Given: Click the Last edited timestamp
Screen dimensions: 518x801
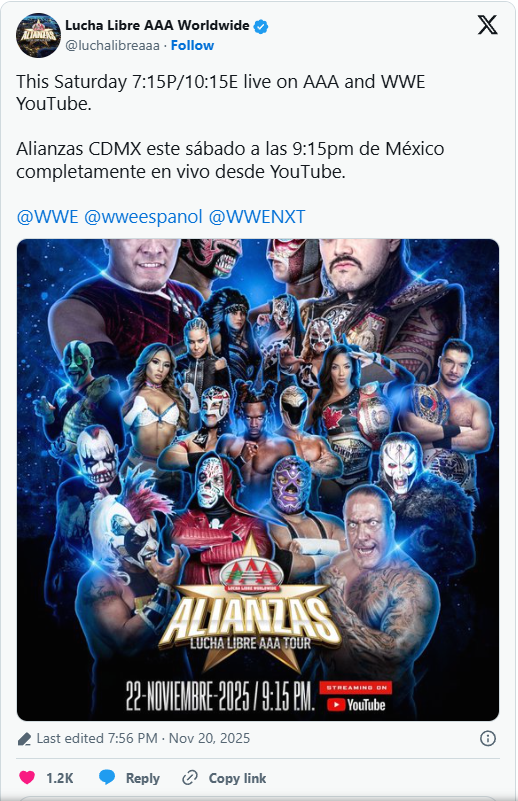Looking at the screenshot, I should pyautogui.click(x=143, y=738).
